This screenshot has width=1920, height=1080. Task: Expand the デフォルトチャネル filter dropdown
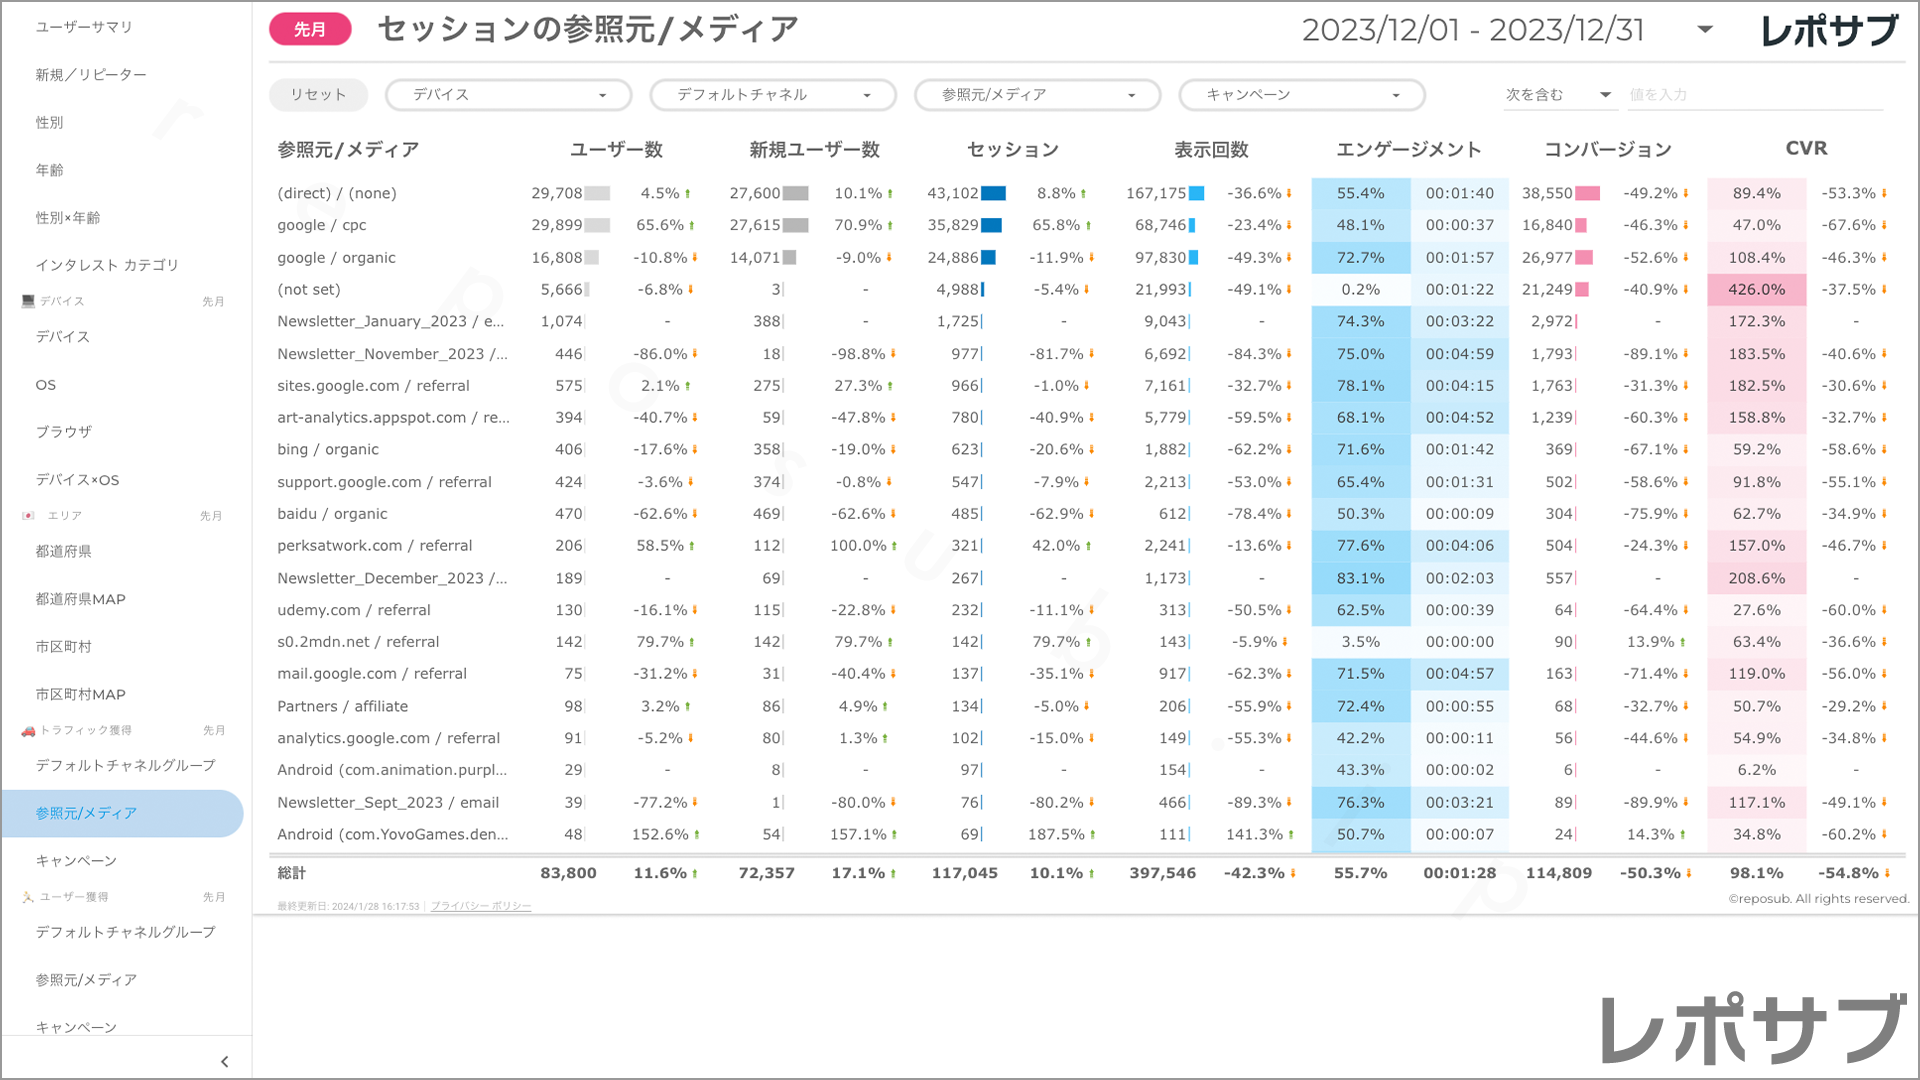pyautogui.click(x=773, y=95)
